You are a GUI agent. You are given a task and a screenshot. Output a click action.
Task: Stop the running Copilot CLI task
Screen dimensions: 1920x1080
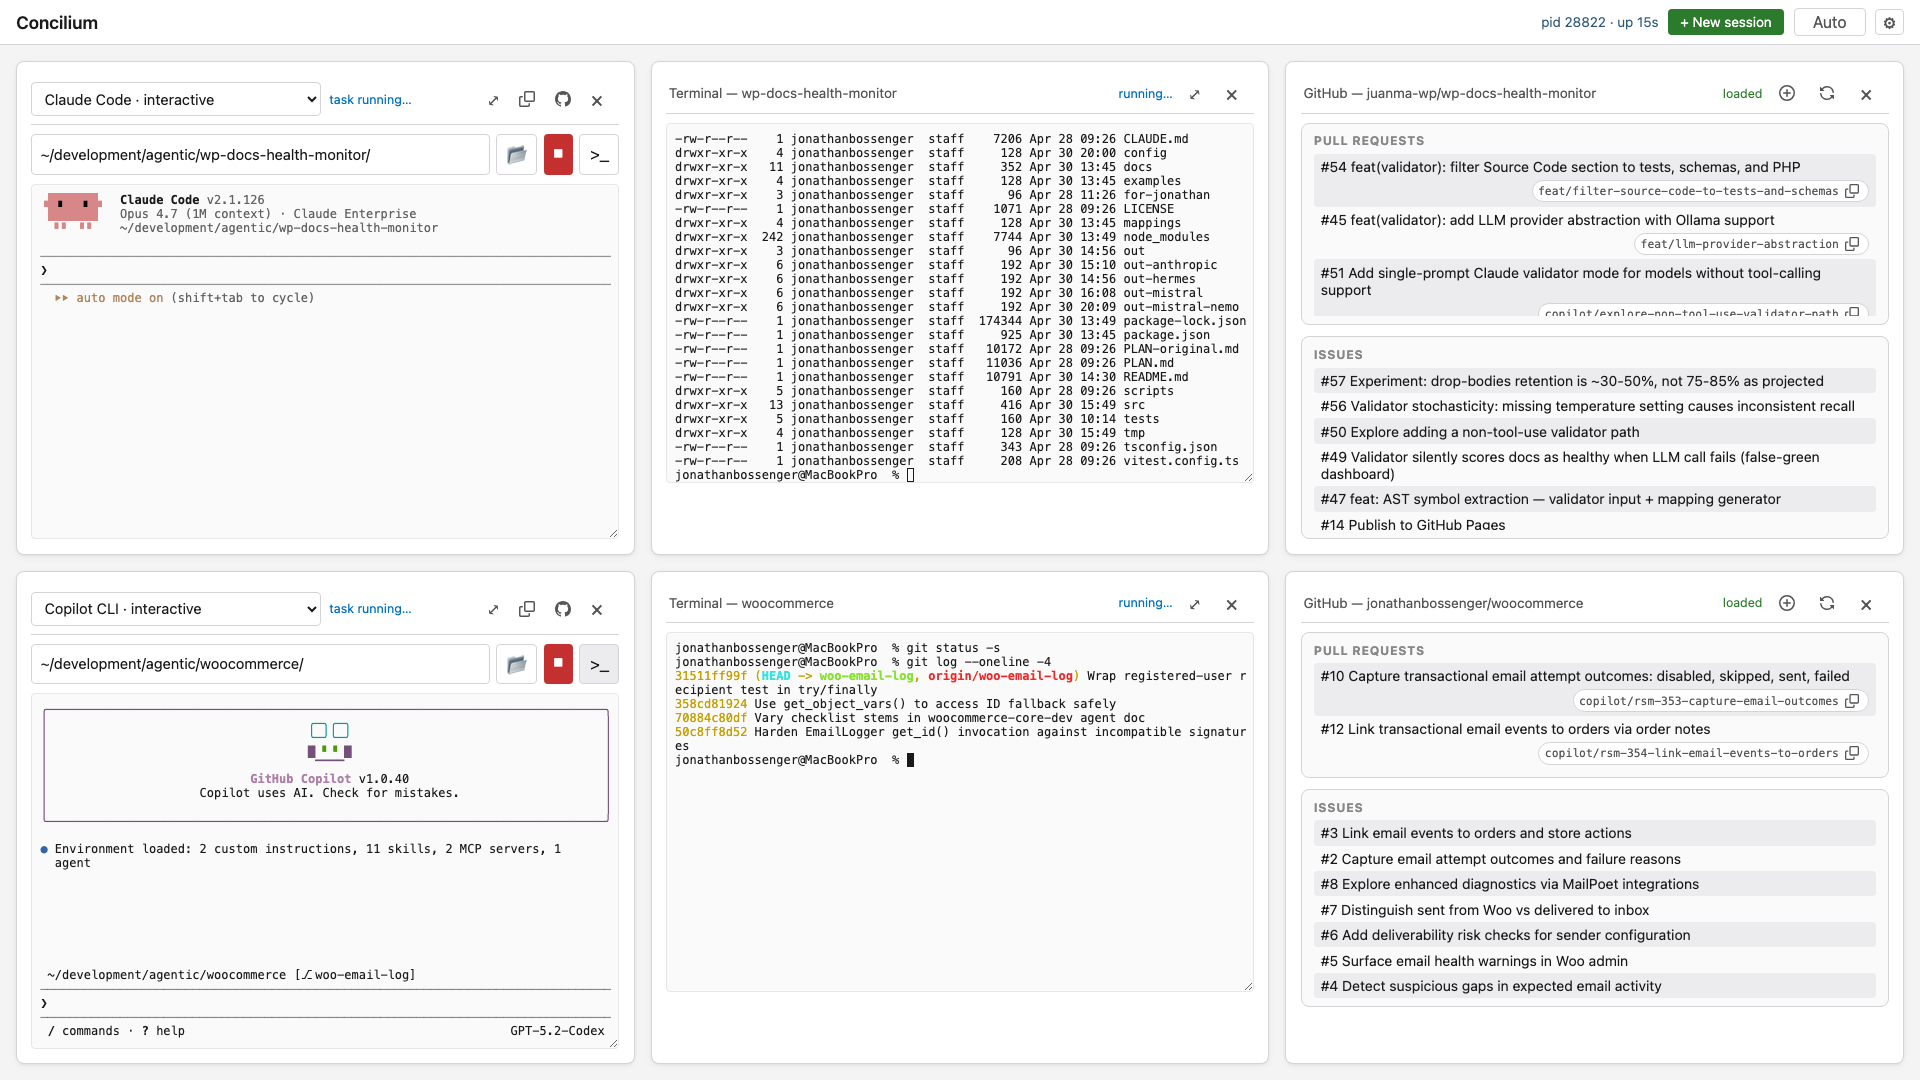pos(558,664)
